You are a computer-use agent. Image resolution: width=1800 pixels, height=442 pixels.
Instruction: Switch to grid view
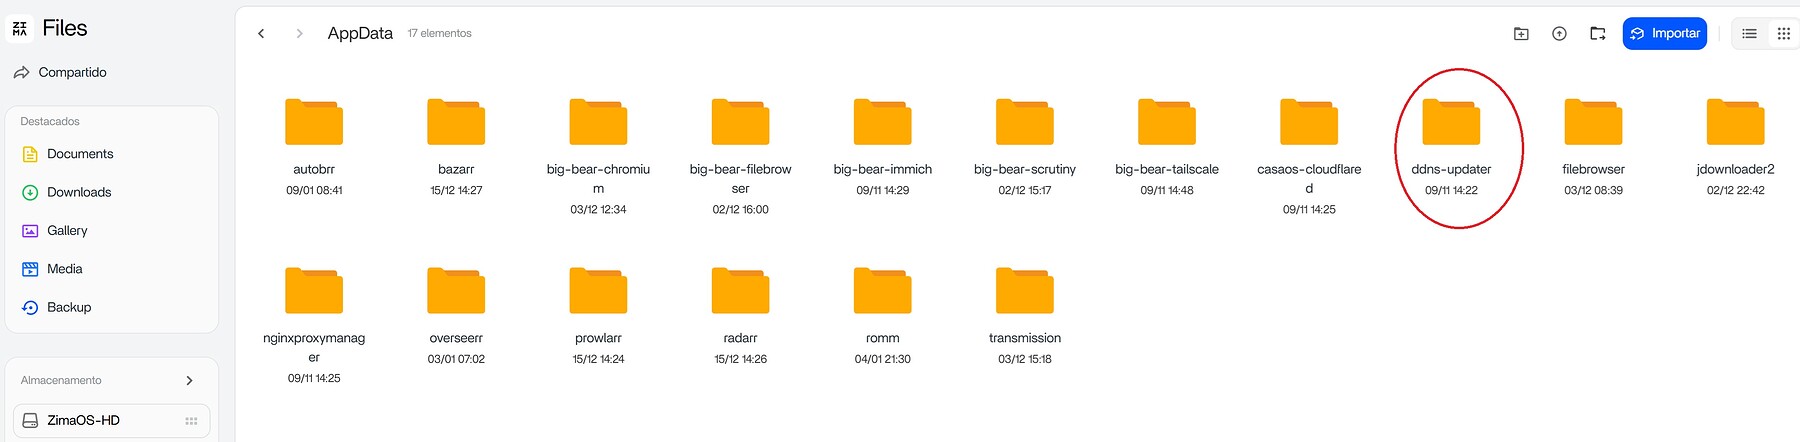pyautogui.click(x=1783, y=34)
